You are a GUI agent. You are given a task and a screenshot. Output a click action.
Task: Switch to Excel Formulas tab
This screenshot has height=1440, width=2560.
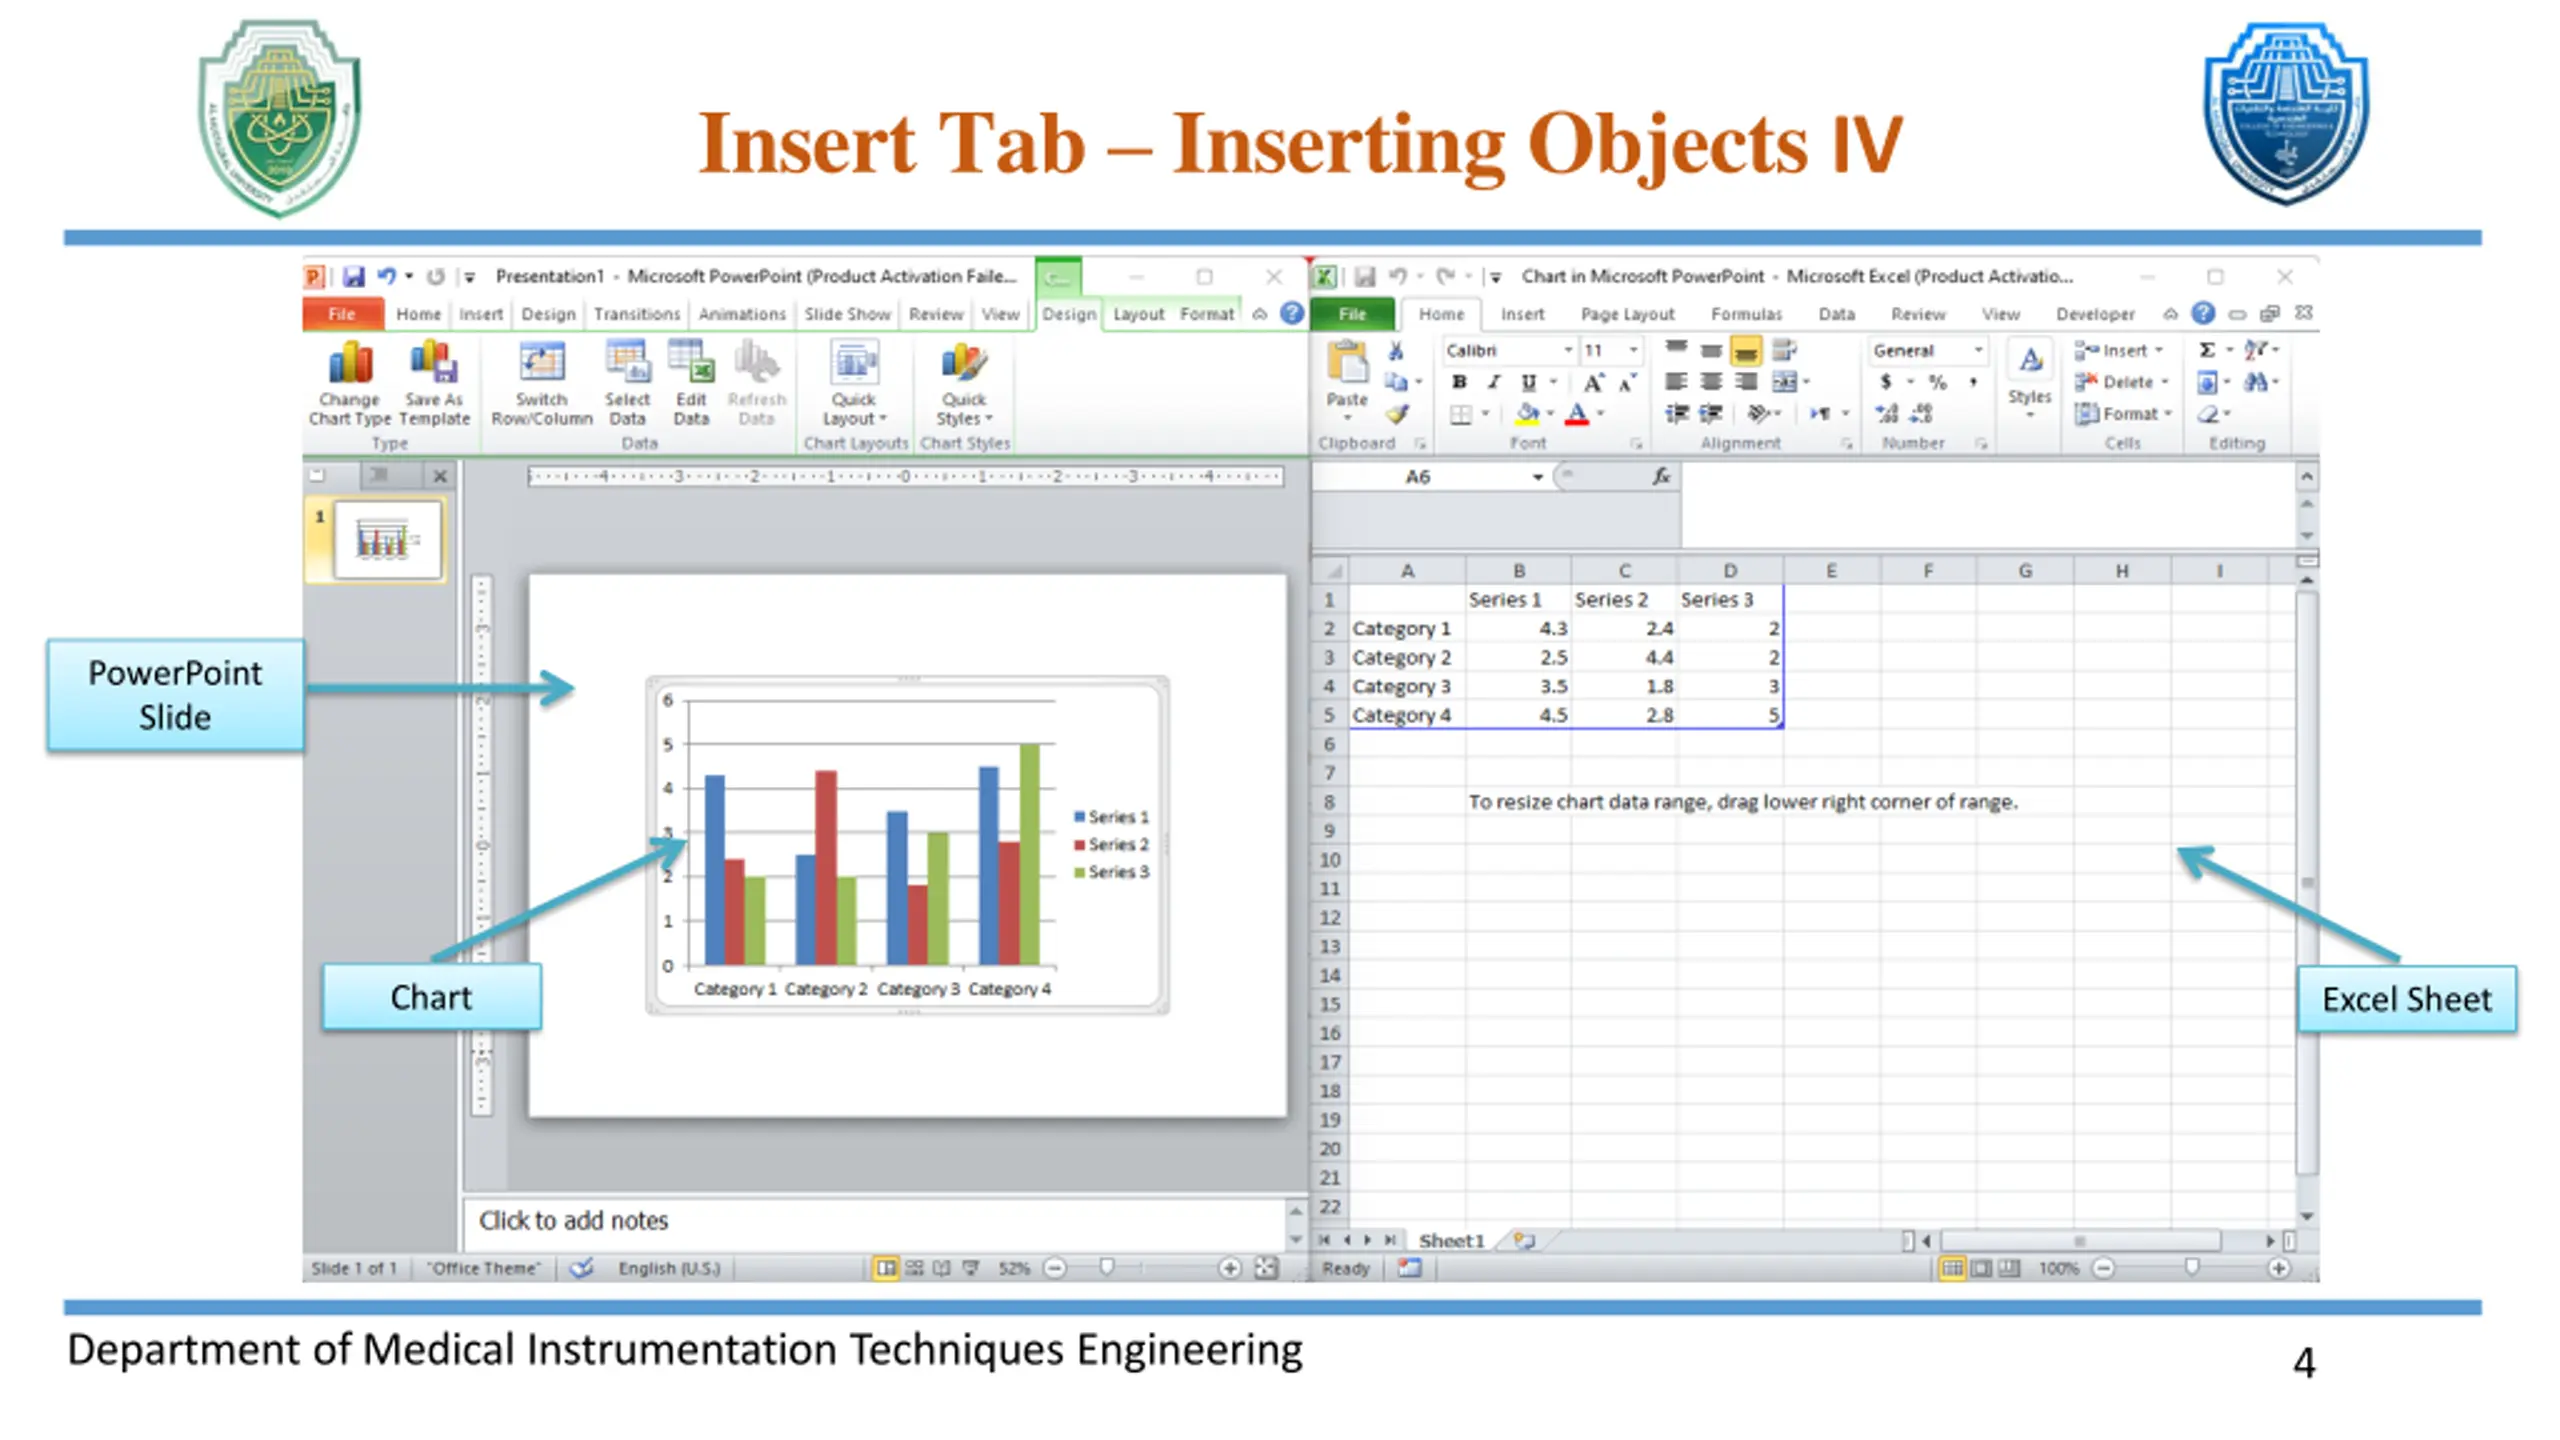1746,314
